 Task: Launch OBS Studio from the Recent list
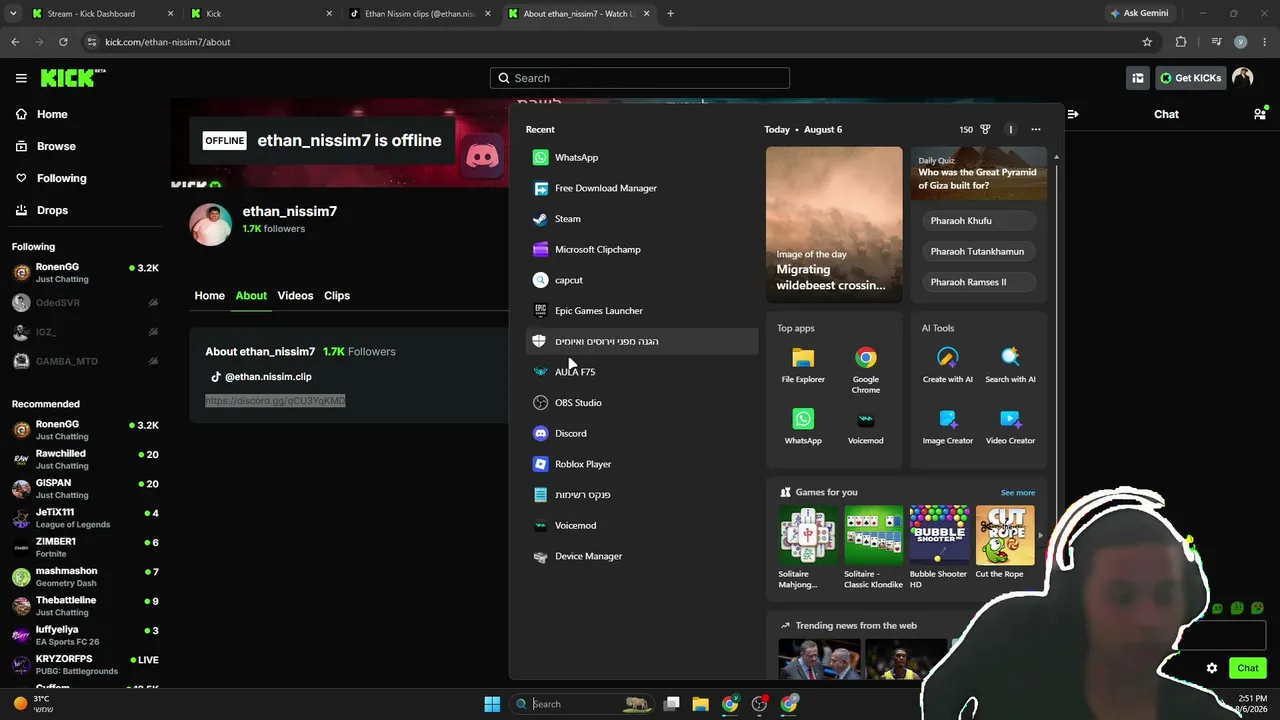tap(642, 403)
